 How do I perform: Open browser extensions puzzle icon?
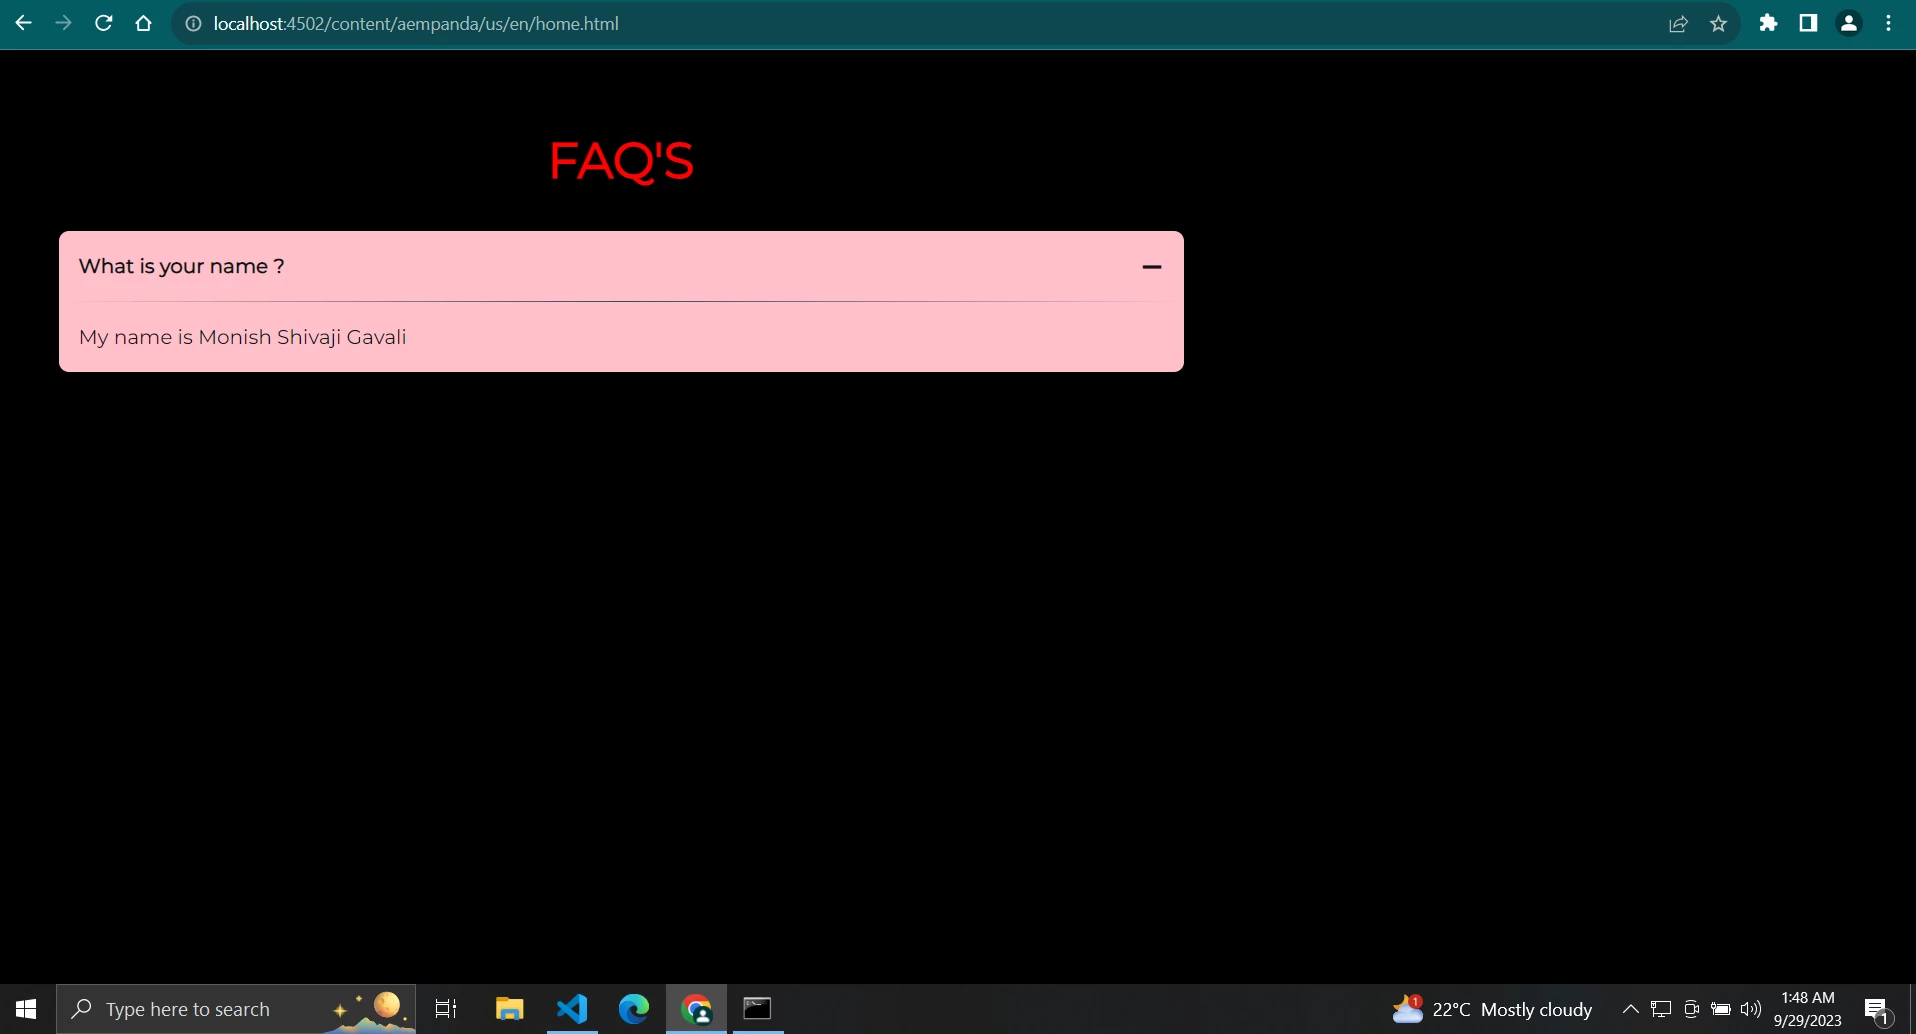click(x=1768, y=23)
